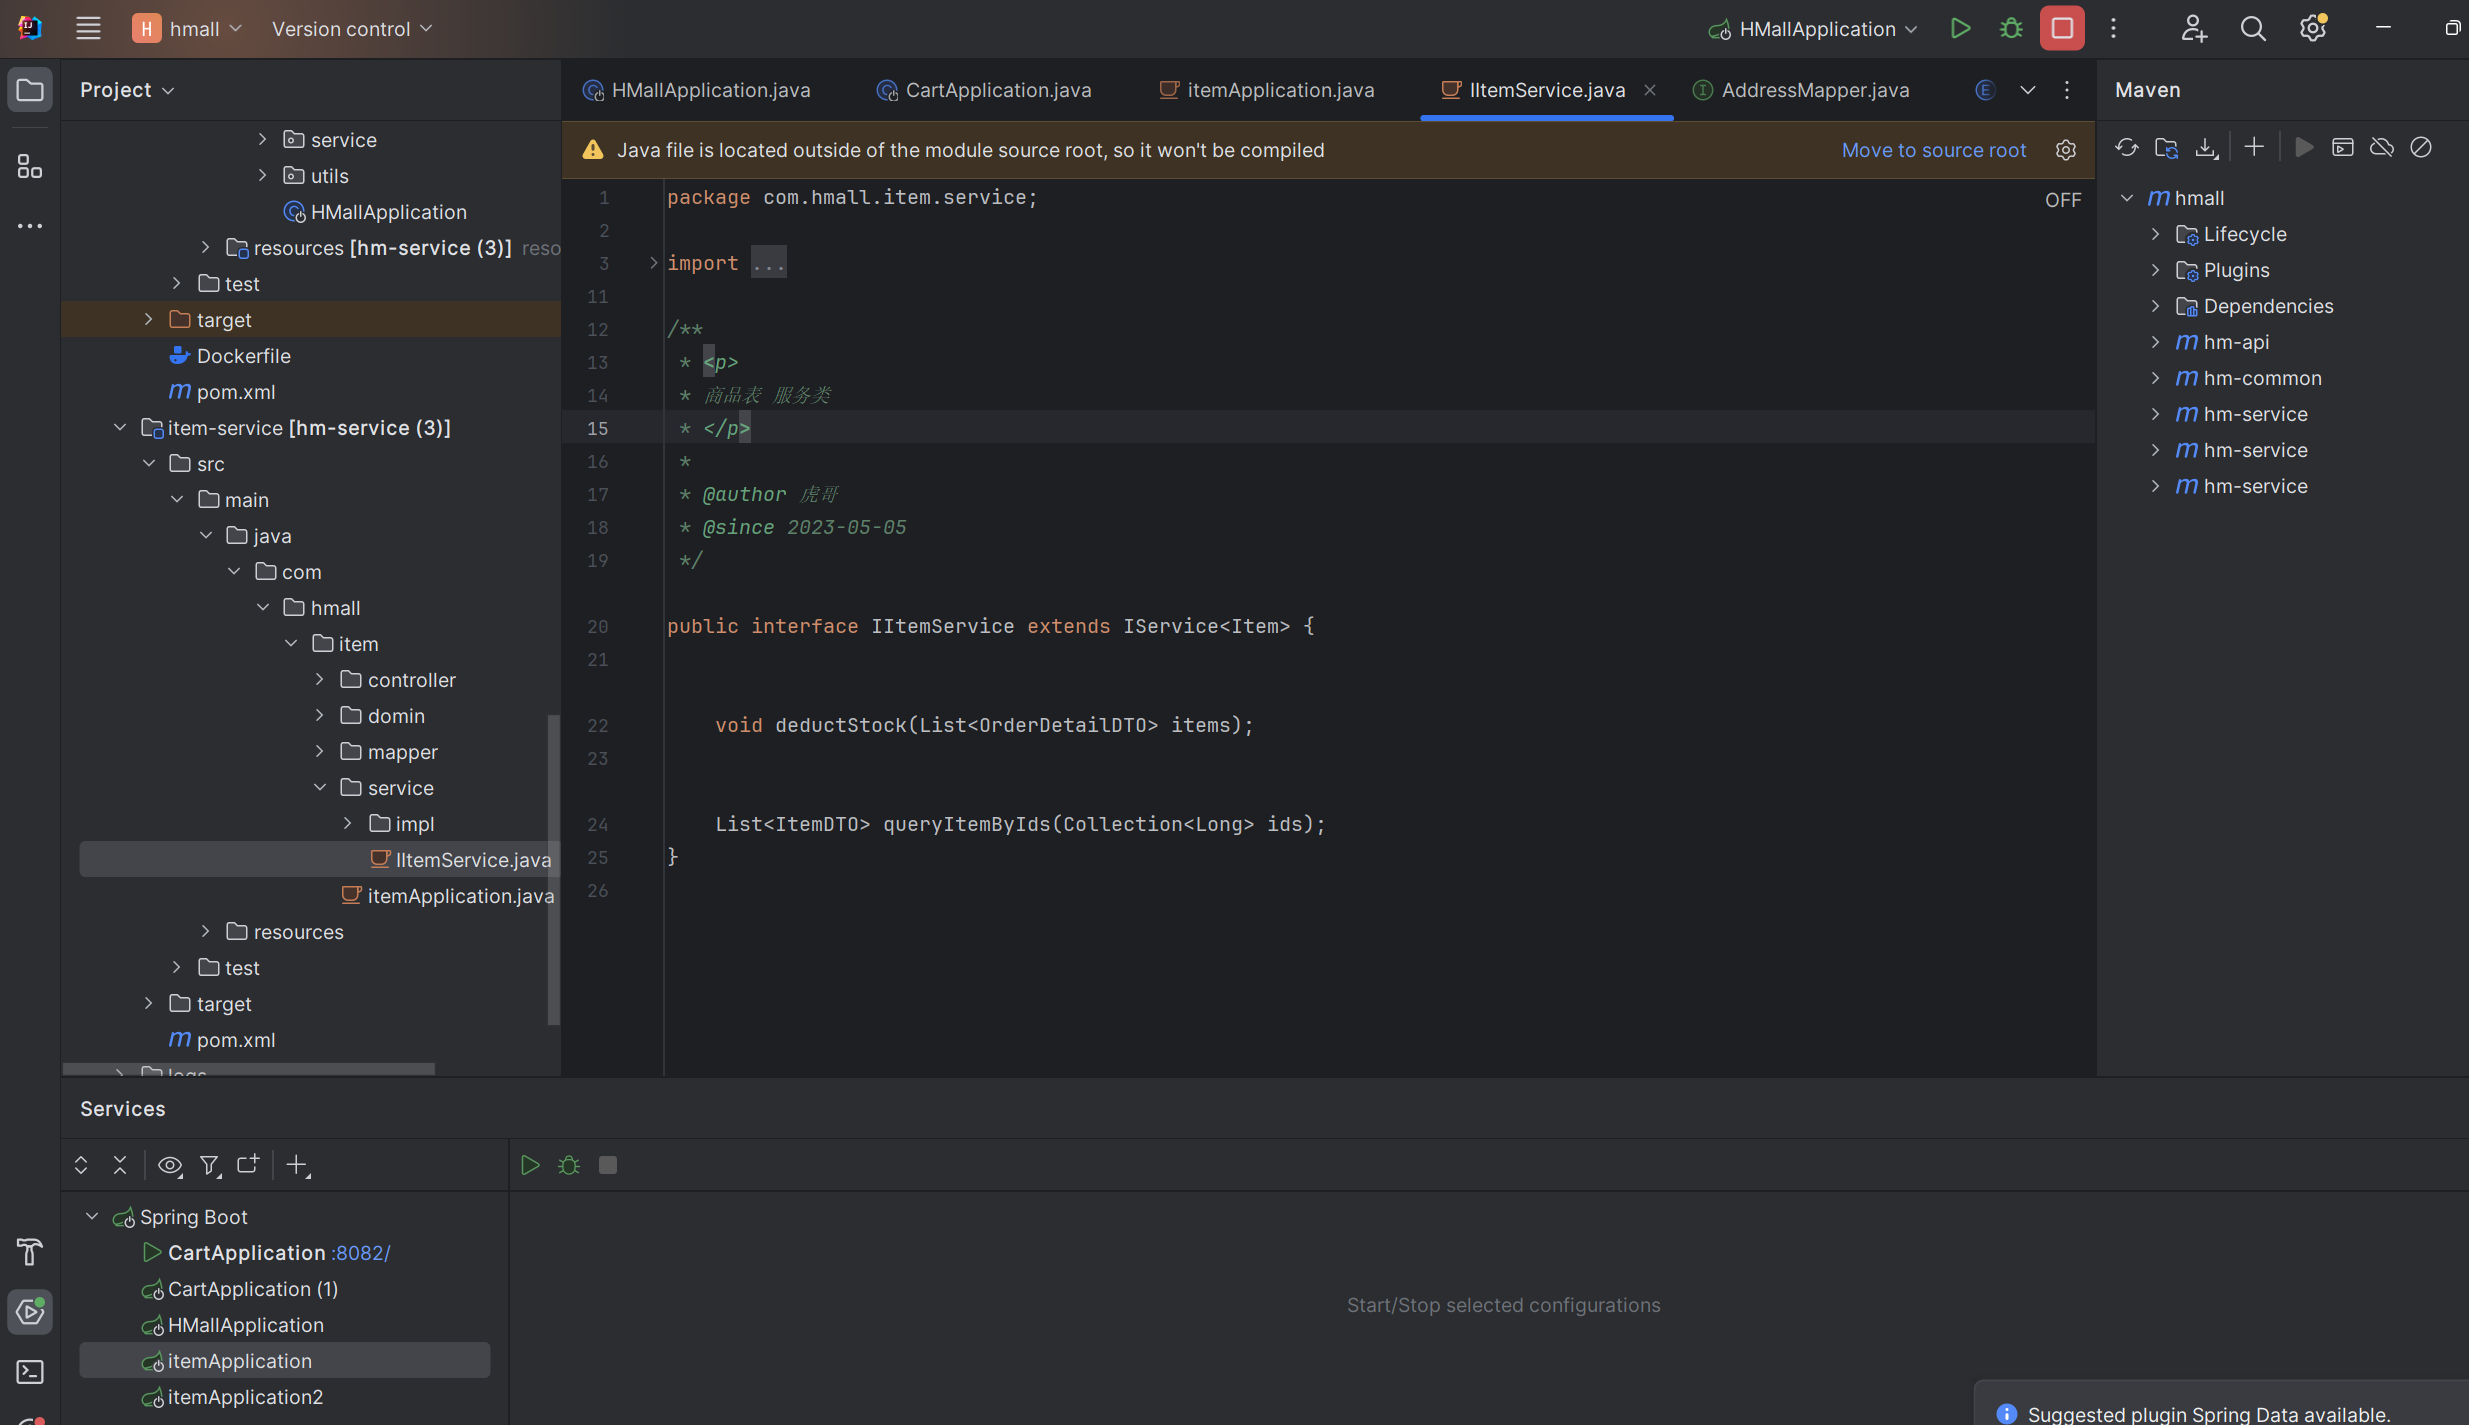Expand Maven hm-api module

pyautogui.click(x=2155, y=342)
